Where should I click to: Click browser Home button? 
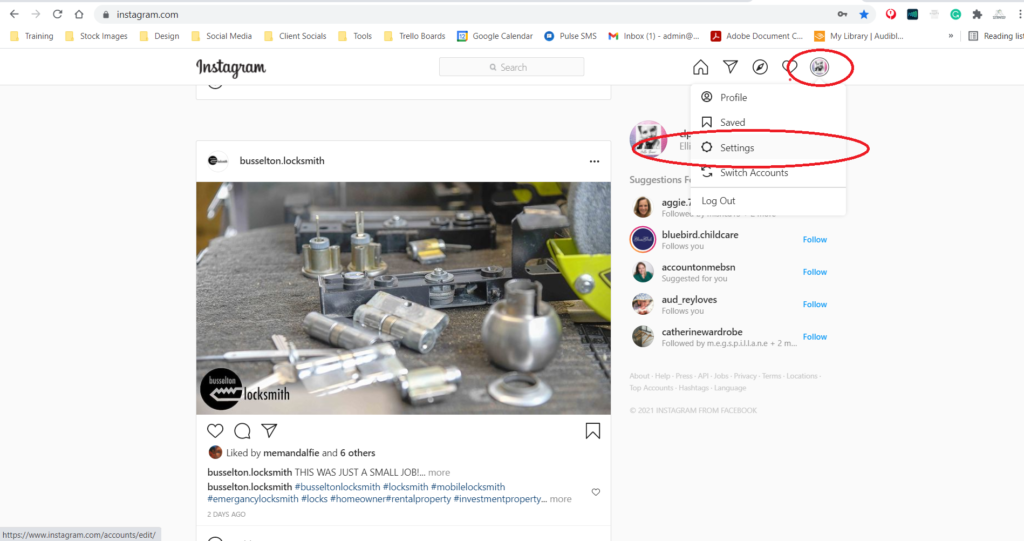tap(79, 14)
